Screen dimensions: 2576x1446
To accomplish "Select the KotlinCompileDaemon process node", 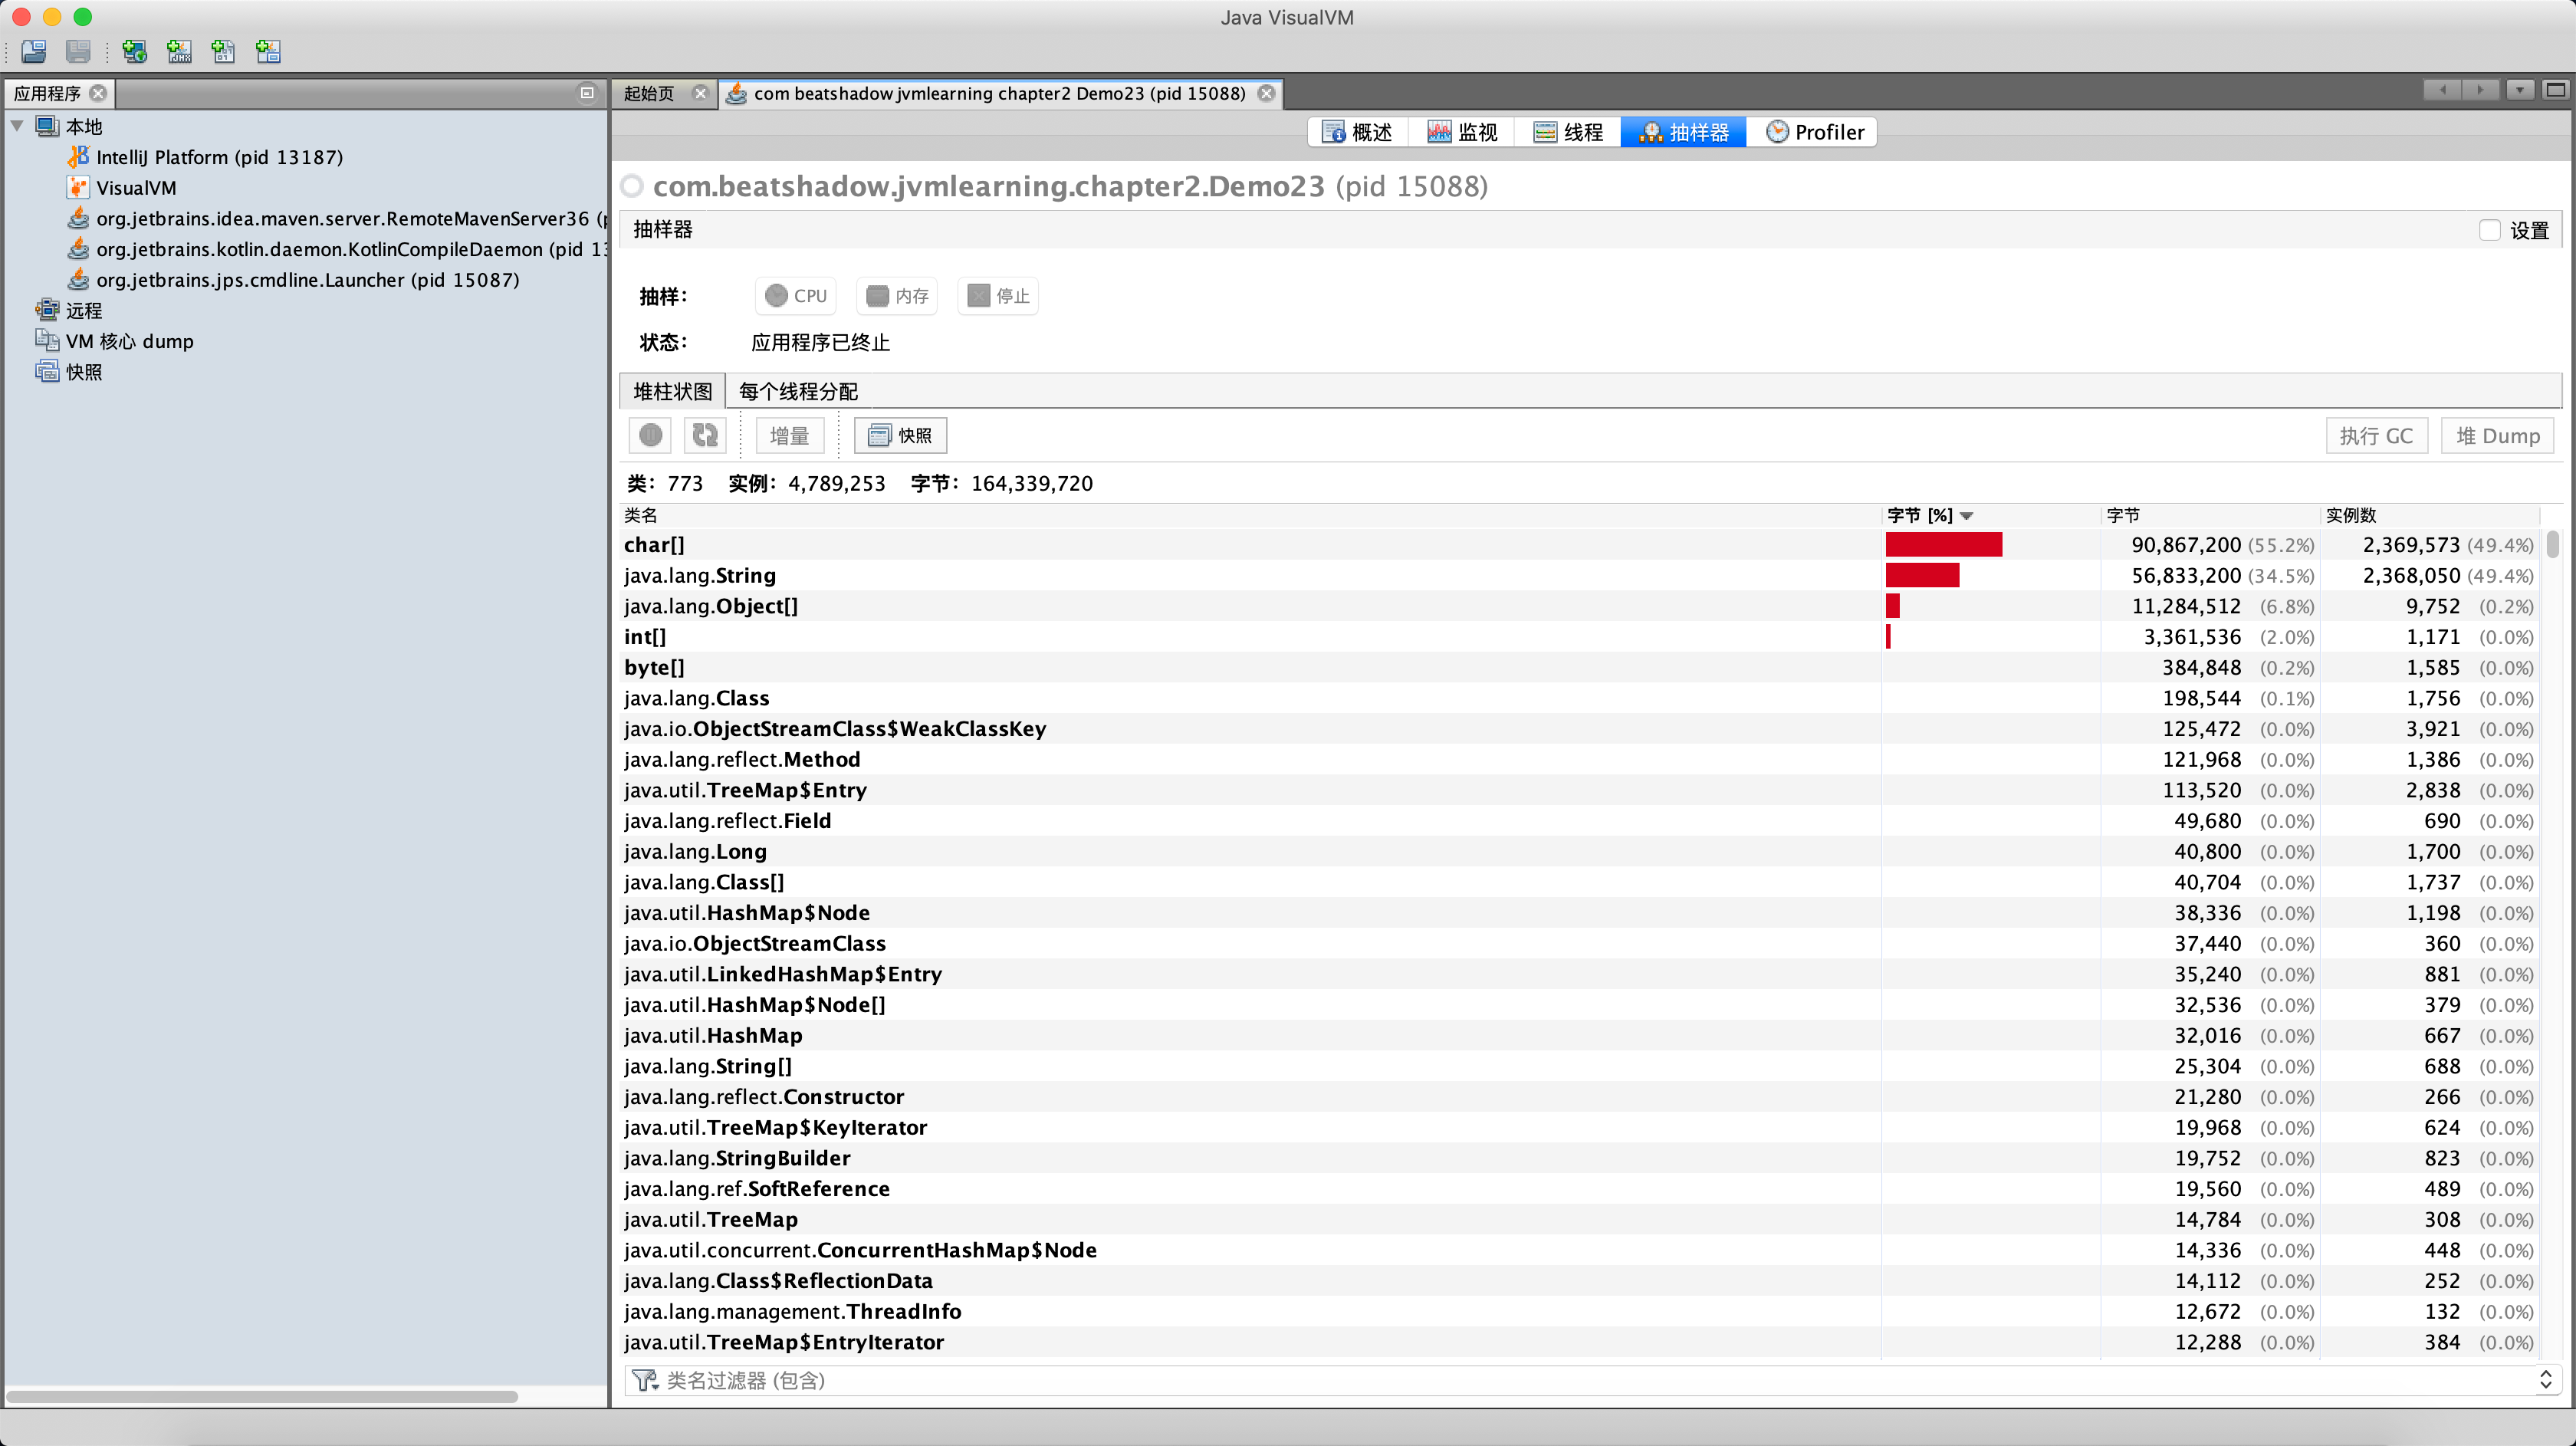I will point(336,249).
